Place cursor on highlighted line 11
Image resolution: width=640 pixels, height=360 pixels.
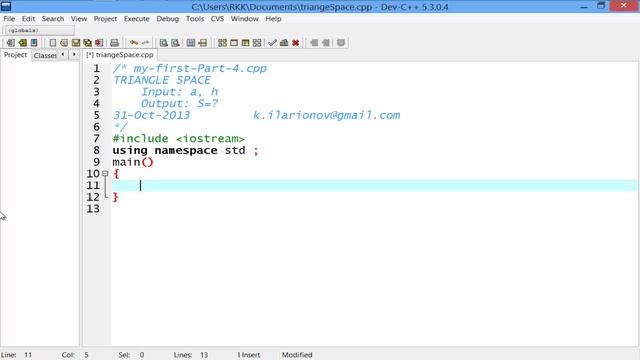coord(375,186)
